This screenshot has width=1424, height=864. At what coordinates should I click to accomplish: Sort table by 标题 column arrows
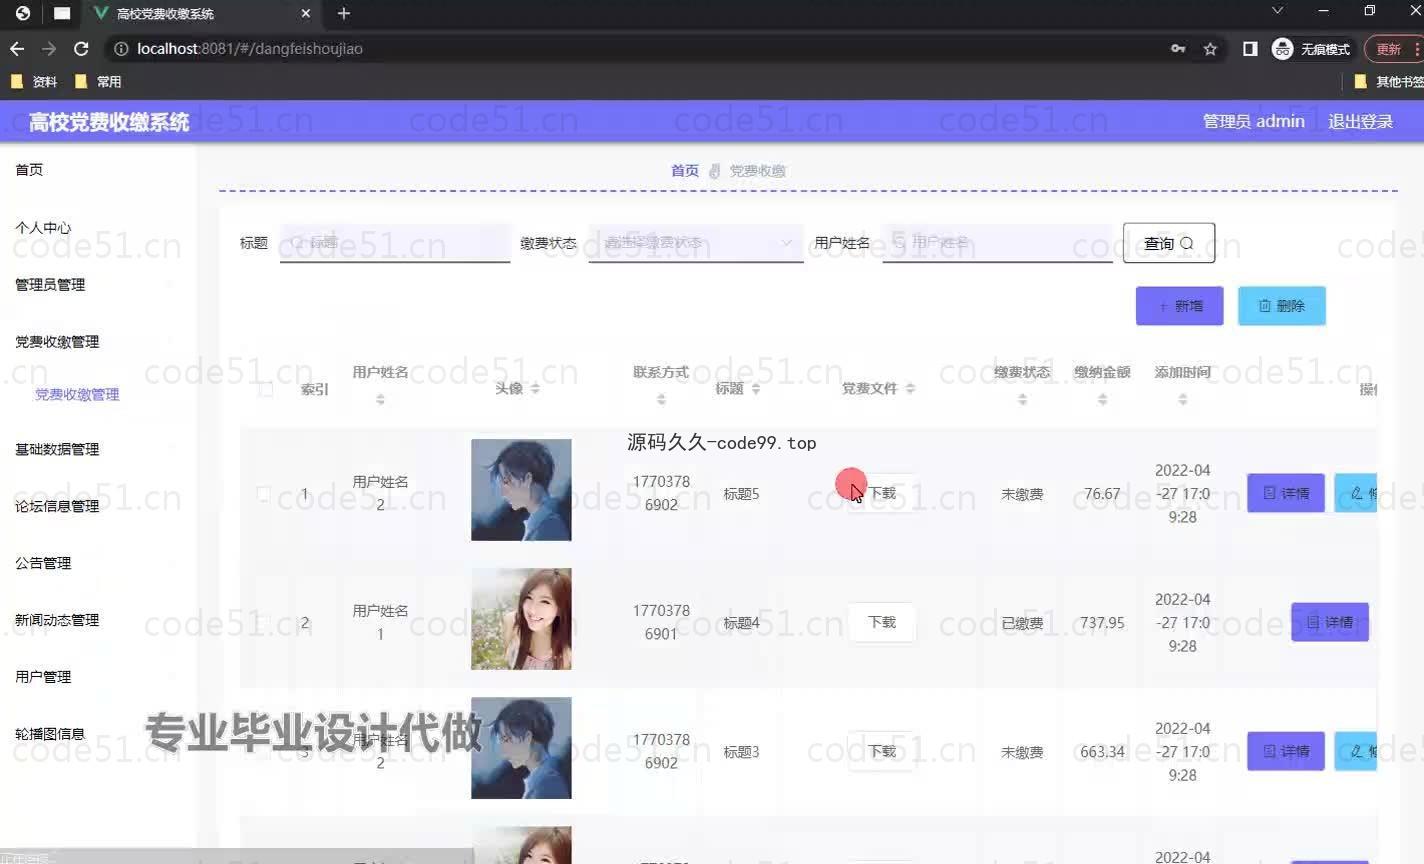[756, 388]
